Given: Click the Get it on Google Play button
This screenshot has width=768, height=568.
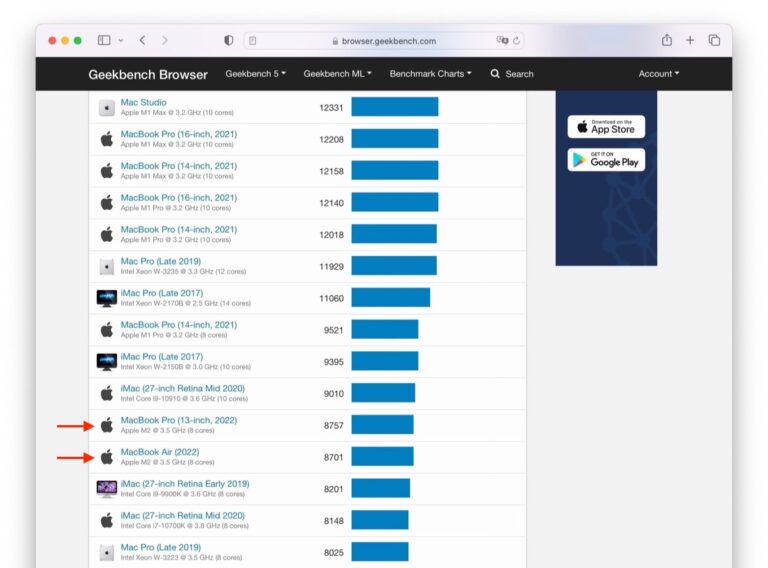Looking at the screenshot, I should tap(606, 160).
